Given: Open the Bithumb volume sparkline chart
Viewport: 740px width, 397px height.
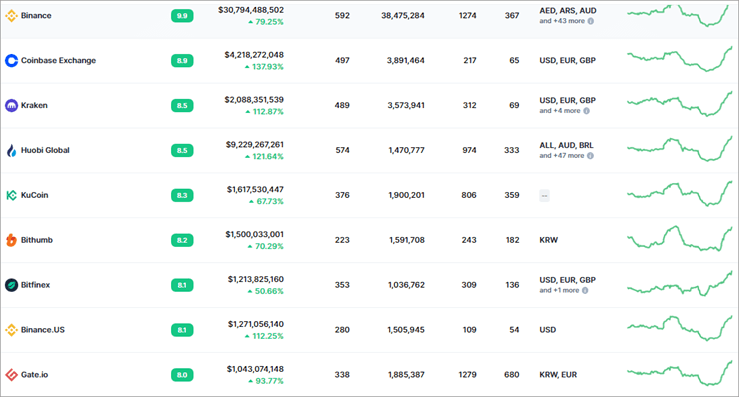Looking at the screenshot, I should [680, 238].
